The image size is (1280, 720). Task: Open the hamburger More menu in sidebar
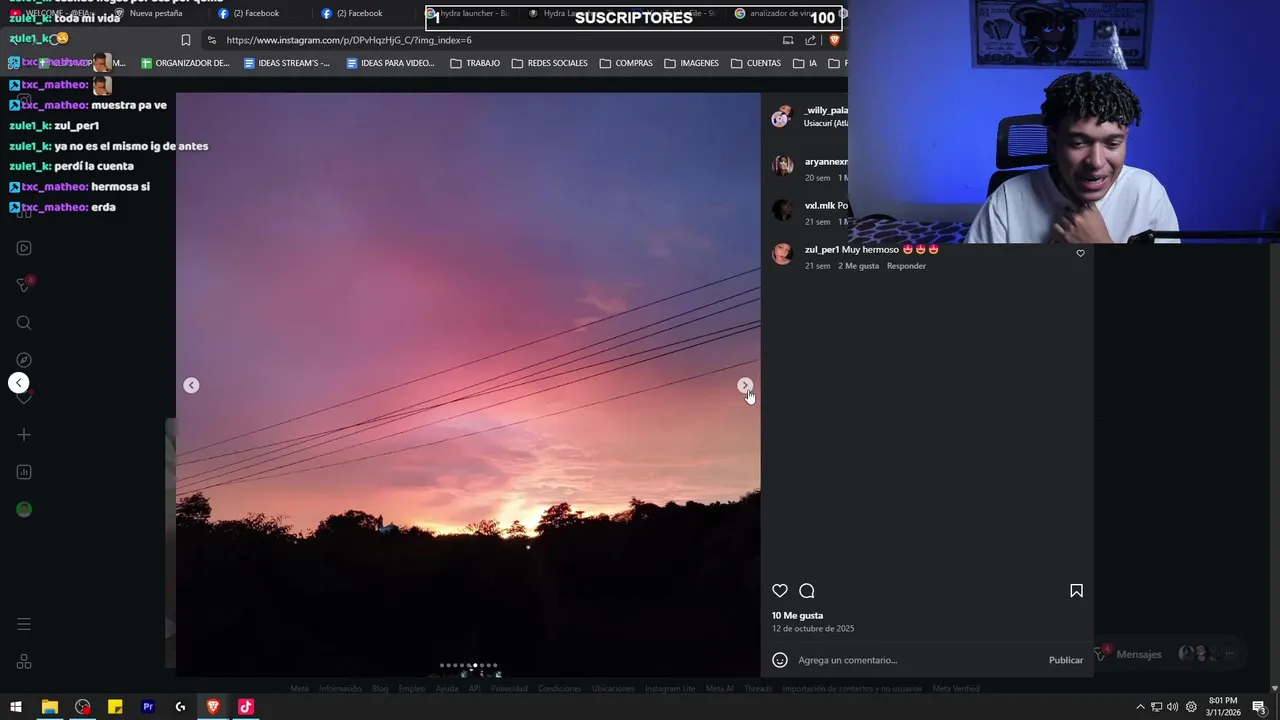(x=24, y=625)
